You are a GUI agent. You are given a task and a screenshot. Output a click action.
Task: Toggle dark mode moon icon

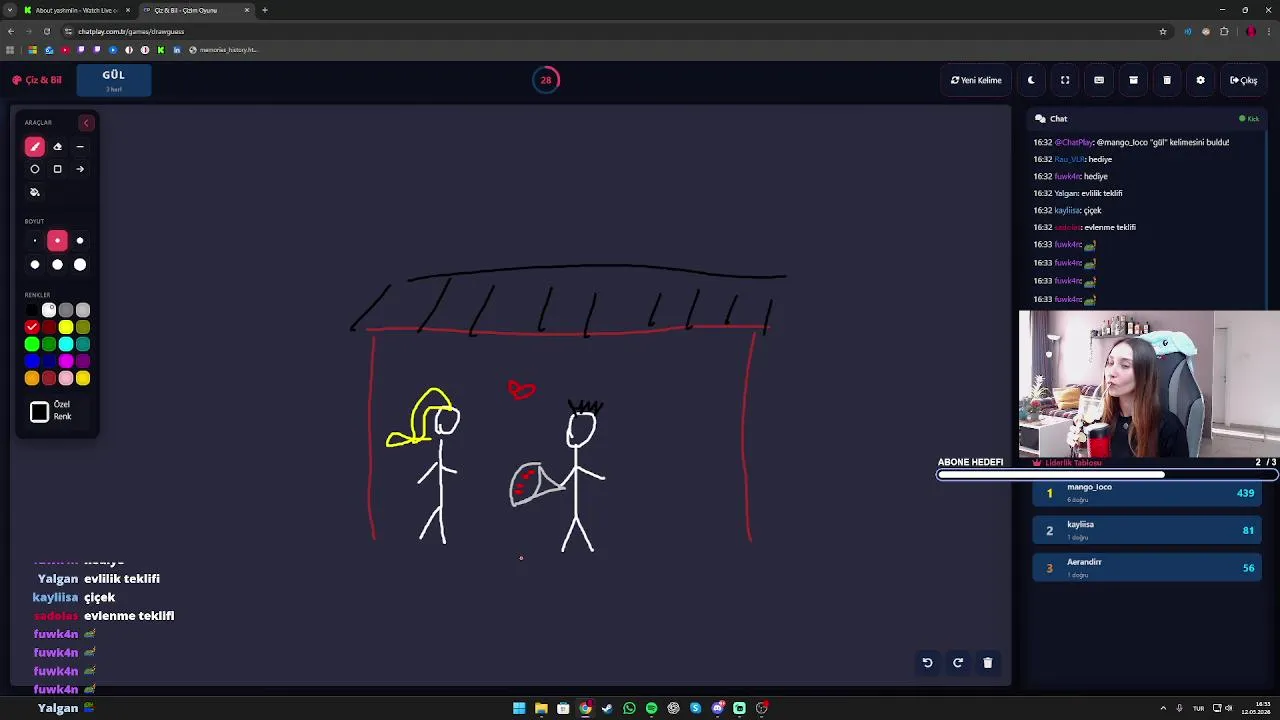(1031, 80)
